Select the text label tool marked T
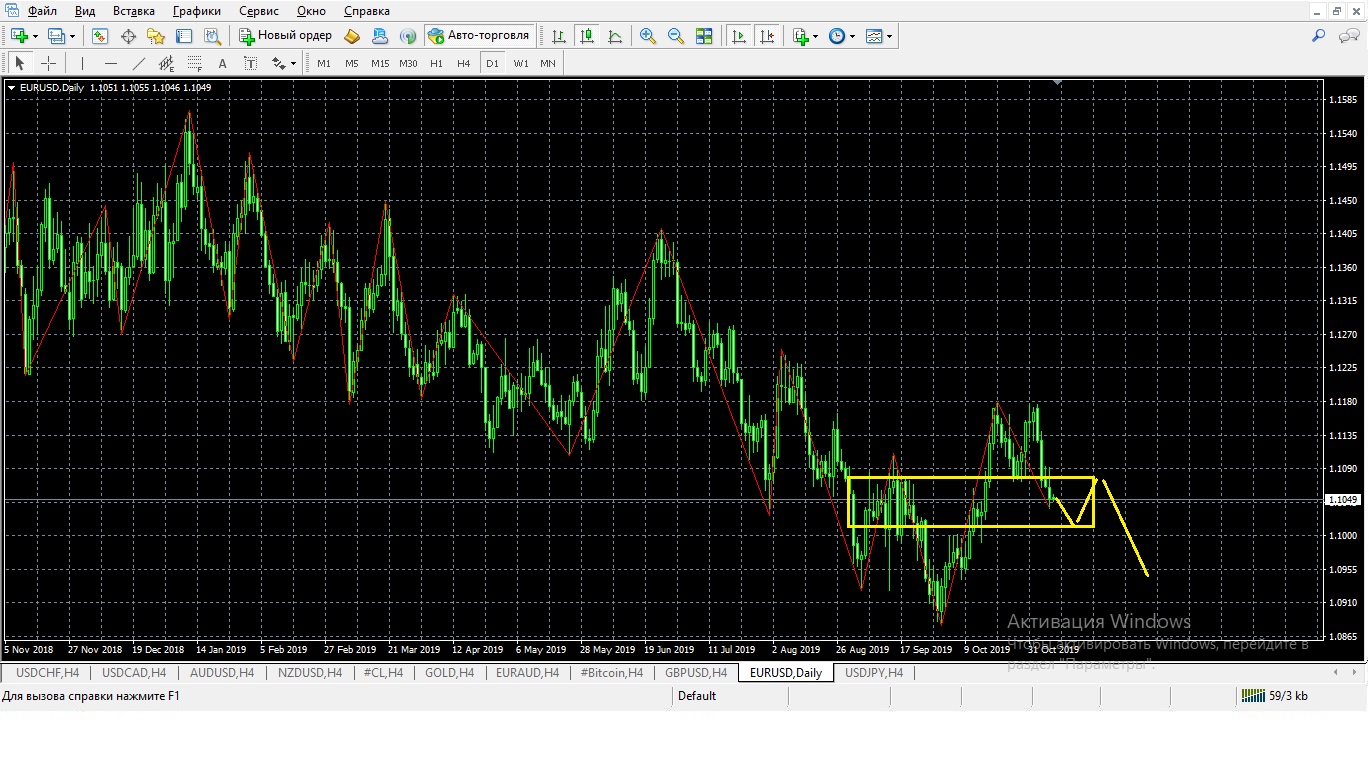This screenshot has height=768, width=1369. [251, 63]
